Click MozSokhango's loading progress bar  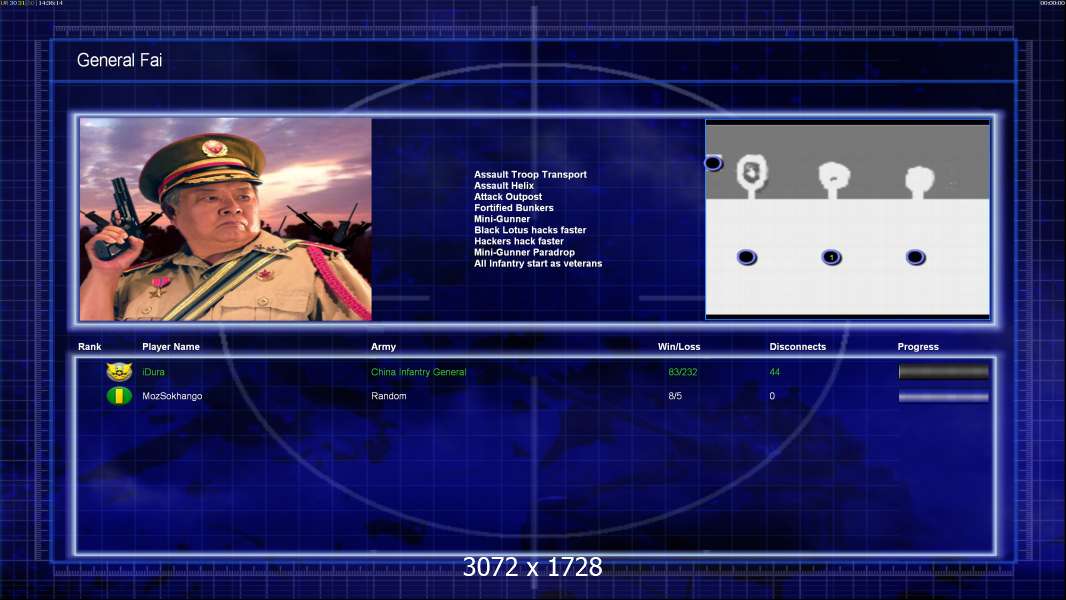944,396
